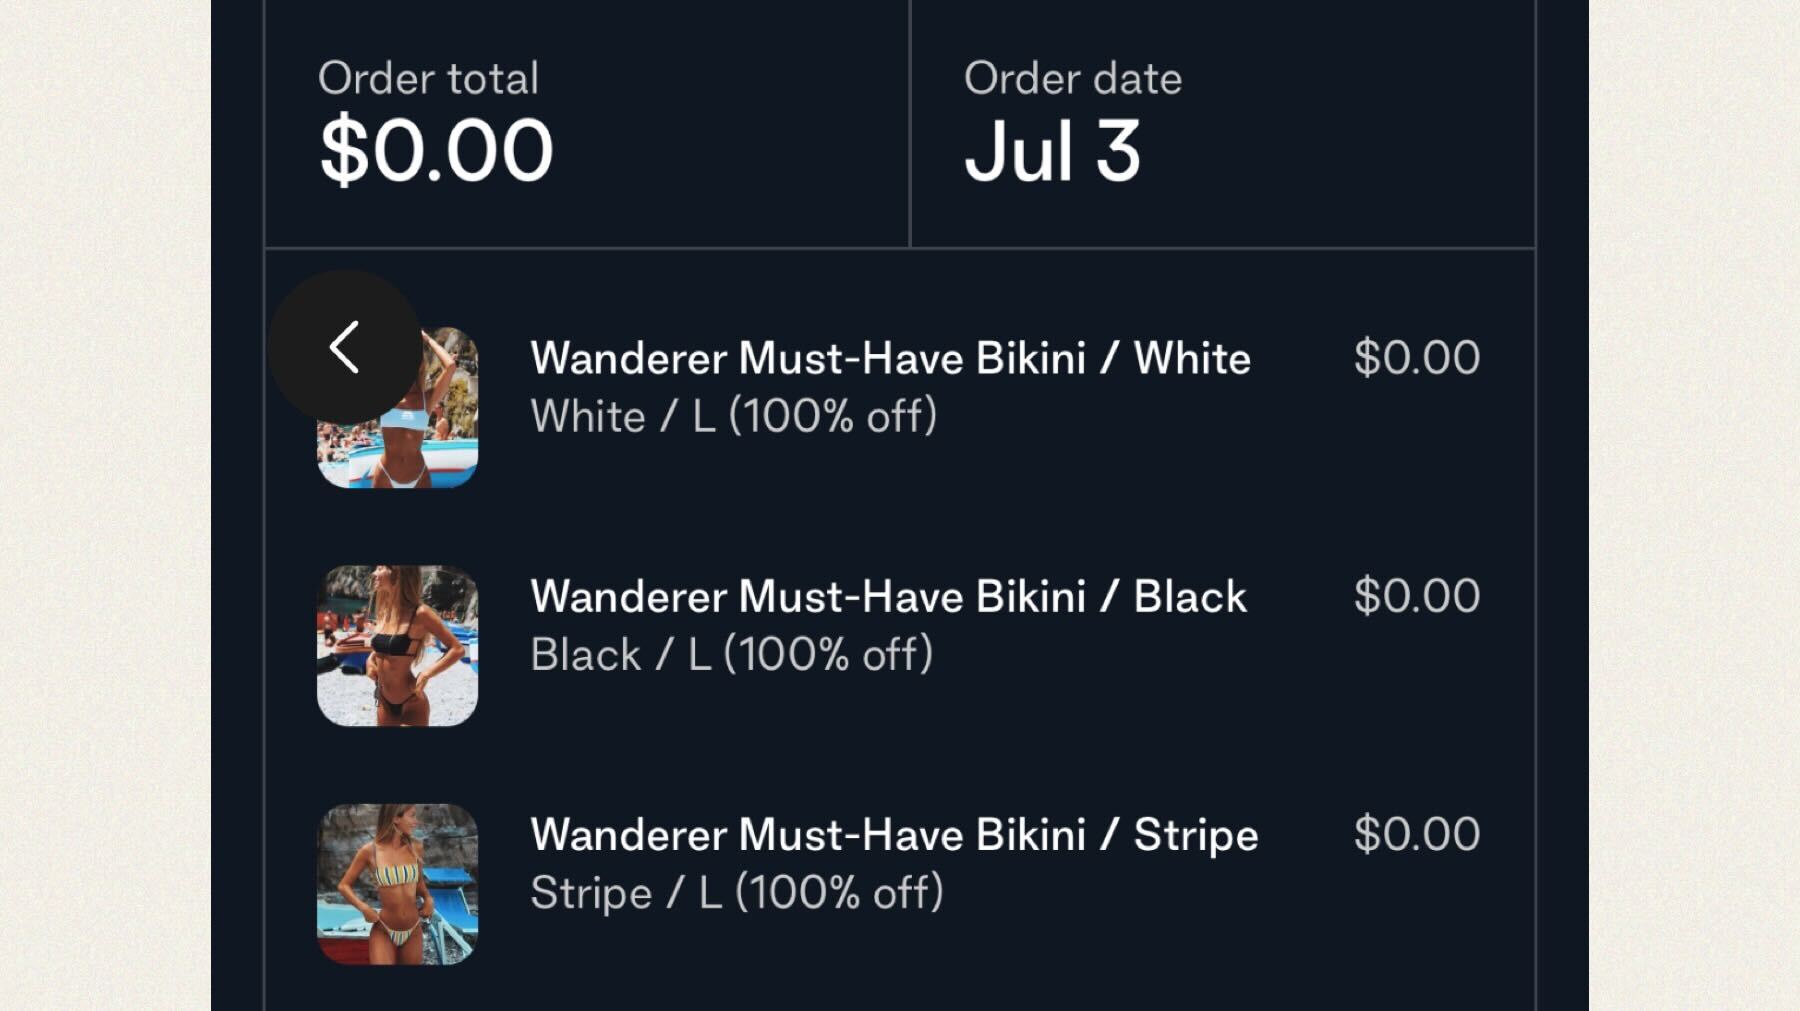The width and height of the screenshot is (1800, 1011).
Task: Click the beige background right of the order card
Action: (1694, 500)
